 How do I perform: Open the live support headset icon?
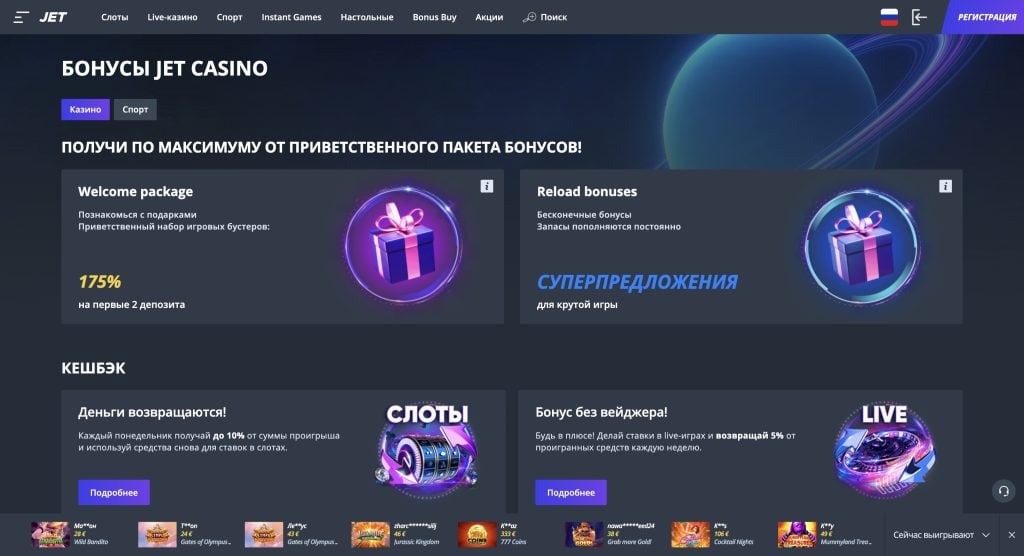pos(1004,491)
